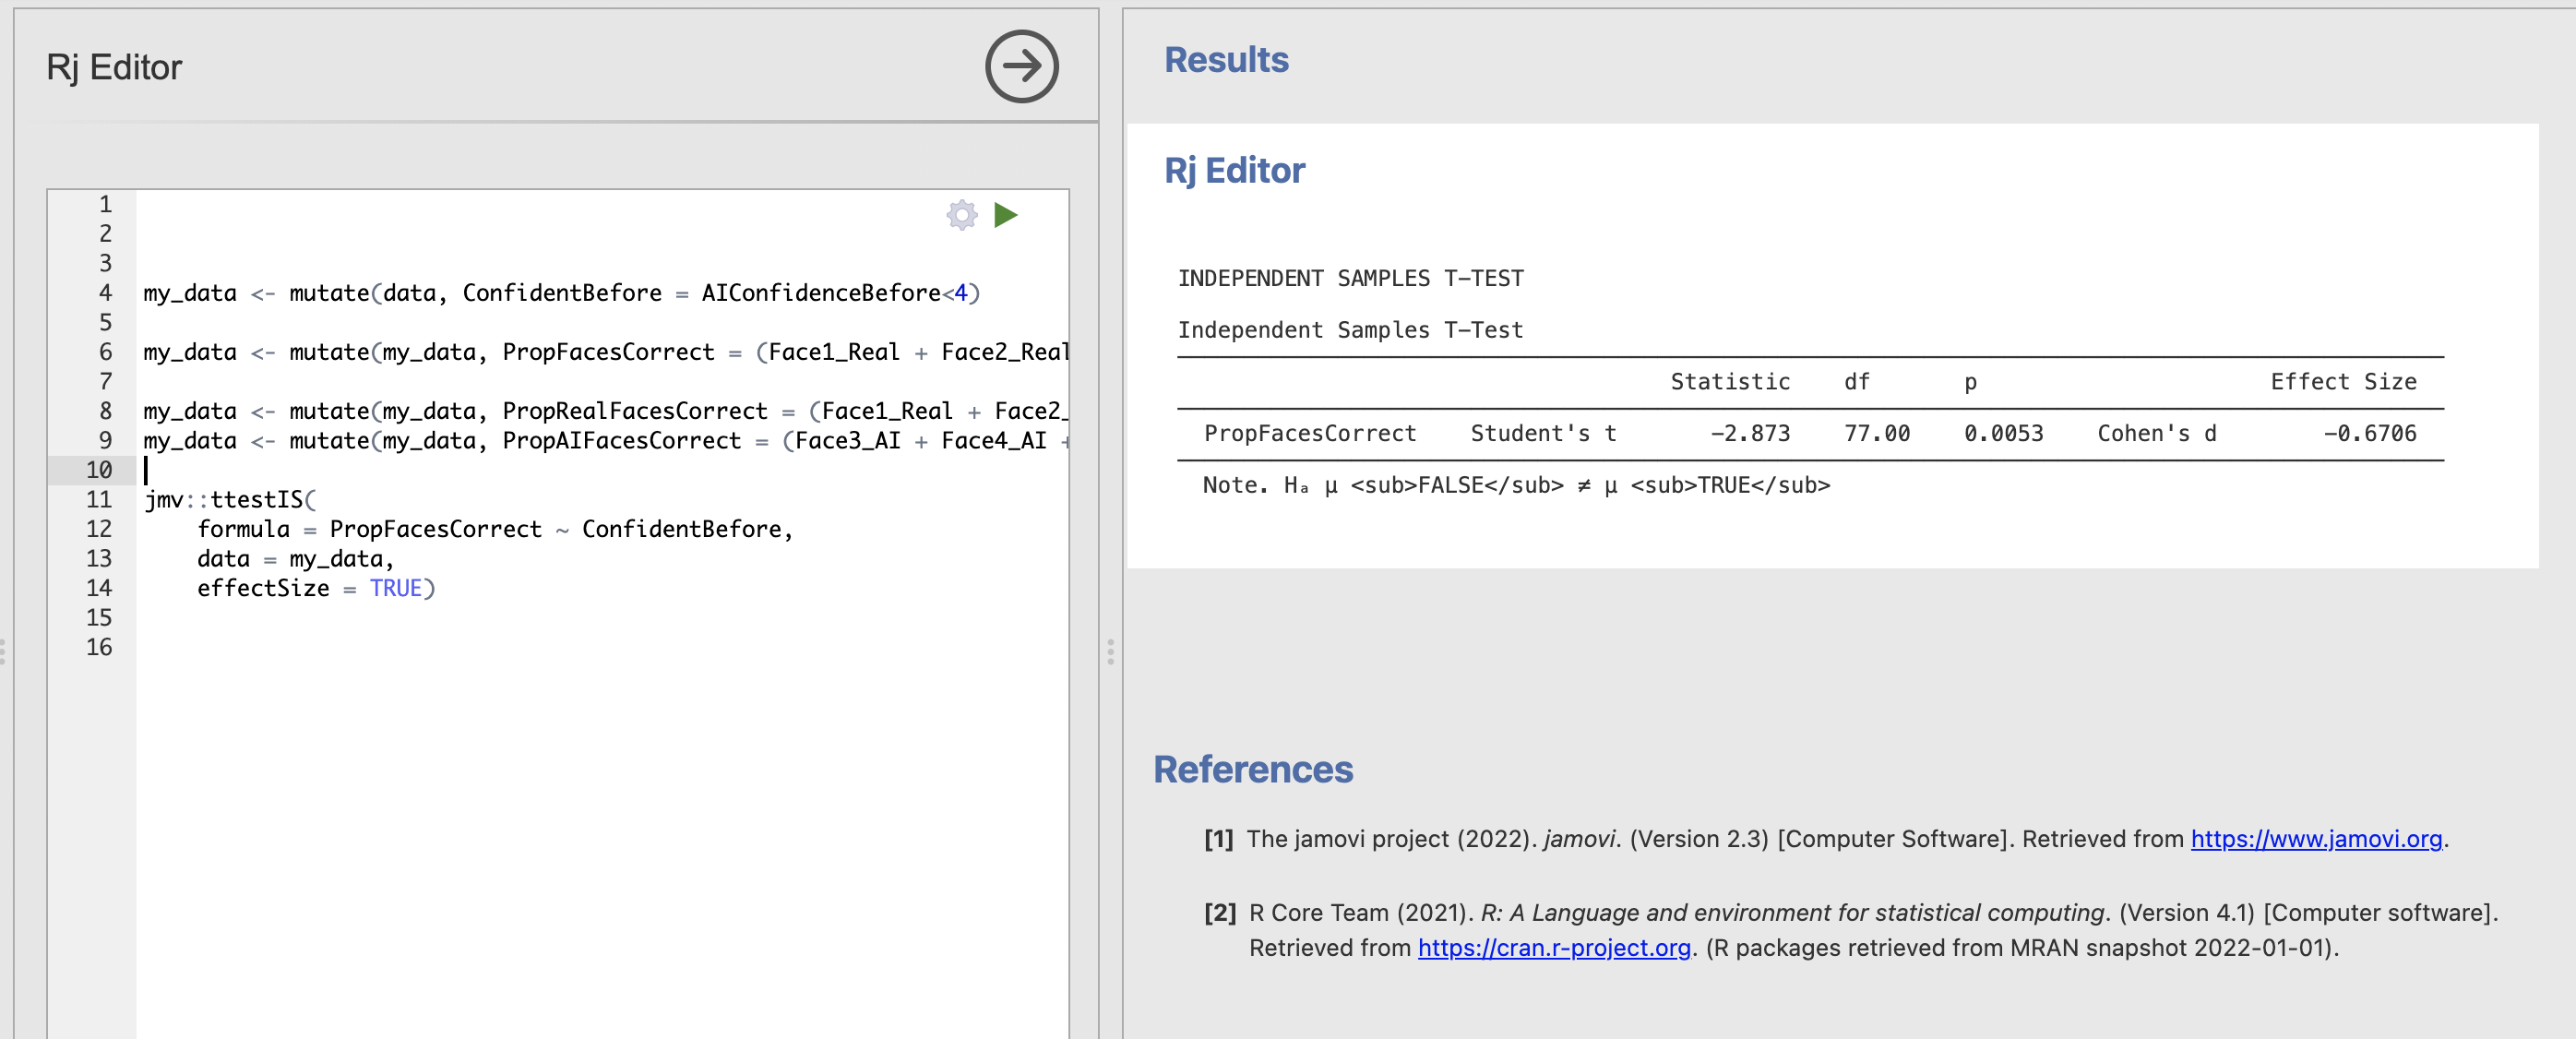Click the Cohen's d value -0.6706
This screenshot has height=1039, width=2576.
[2369, 433]
